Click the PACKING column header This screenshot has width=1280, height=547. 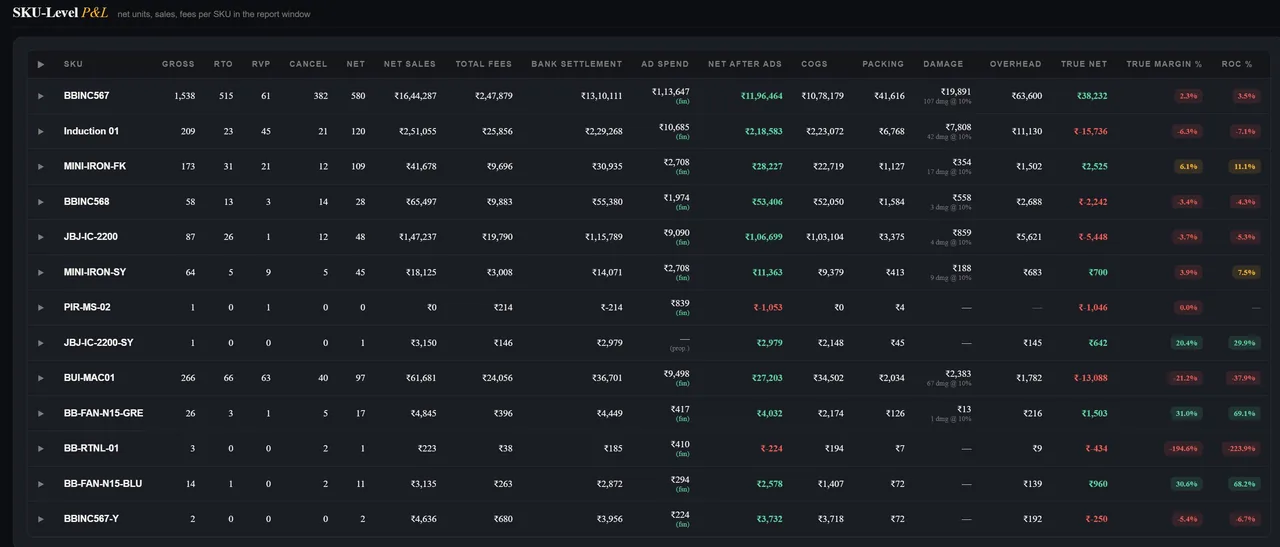click(883, 64)
